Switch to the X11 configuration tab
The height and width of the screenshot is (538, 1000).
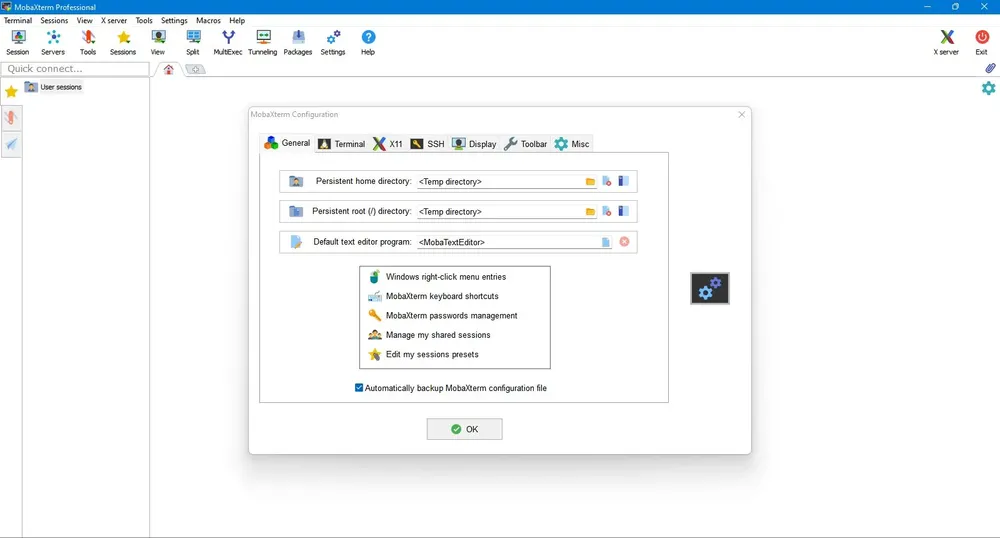point(388,144)
